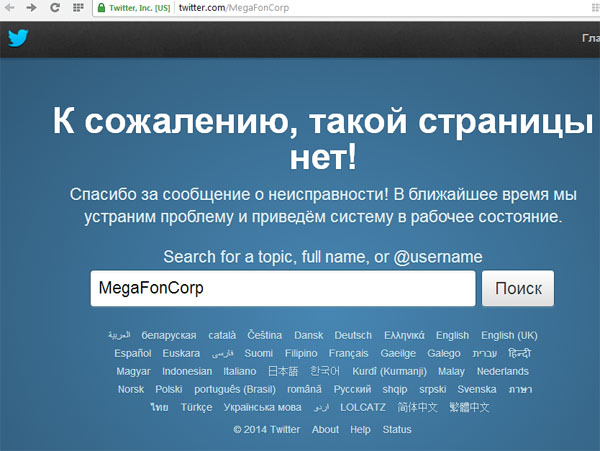Select Traditional Chinese 繁體中文
Screen dimensions: 600x451
coord(470,407)
